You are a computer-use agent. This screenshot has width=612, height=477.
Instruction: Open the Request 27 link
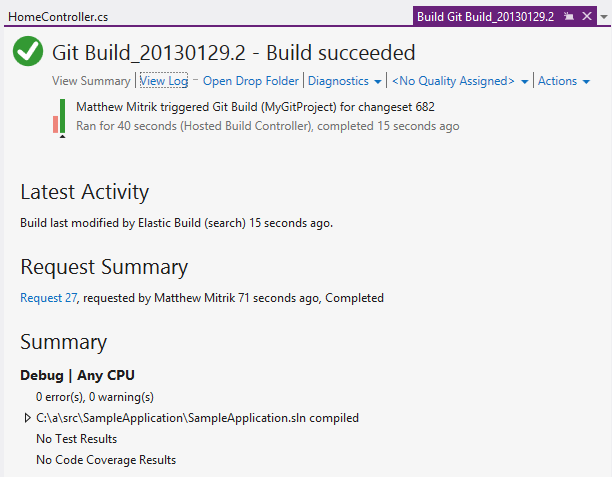[x=49, y=298]
